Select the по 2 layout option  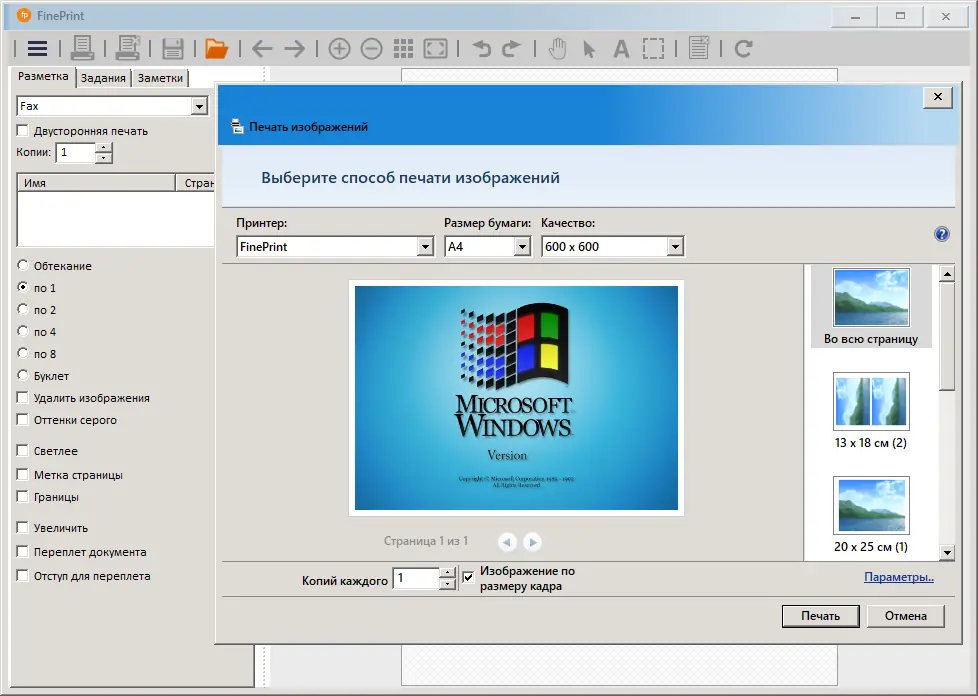[23, 309]
